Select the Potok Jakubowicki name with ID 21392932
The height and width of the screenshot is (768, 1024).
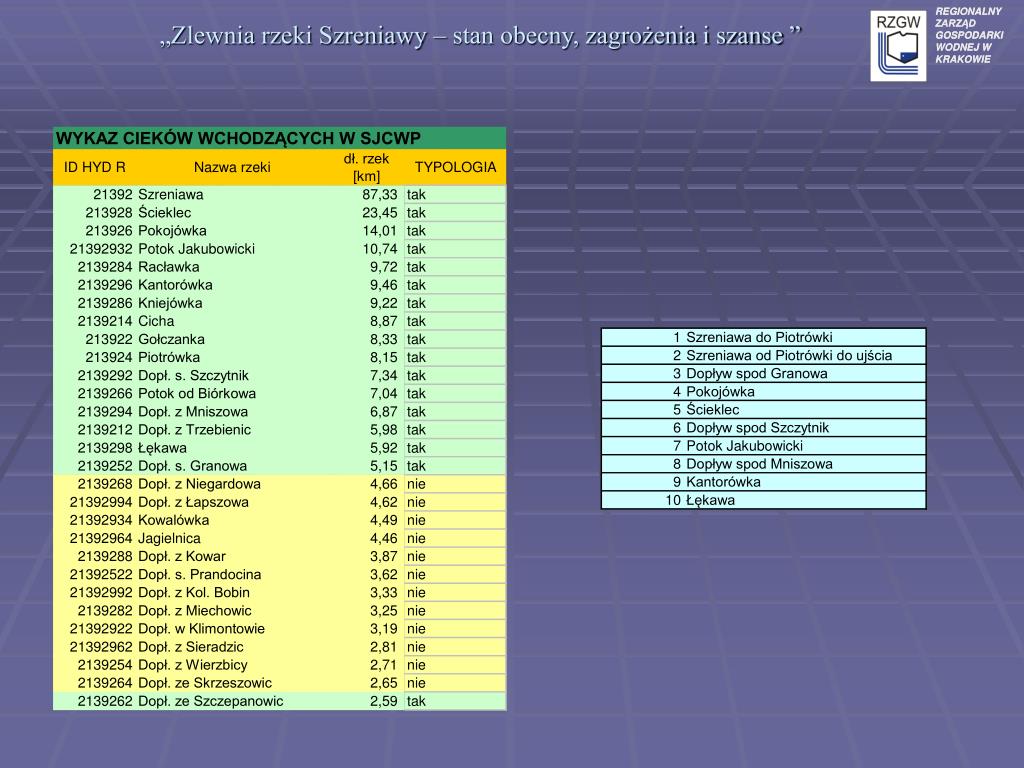[197, 249]
